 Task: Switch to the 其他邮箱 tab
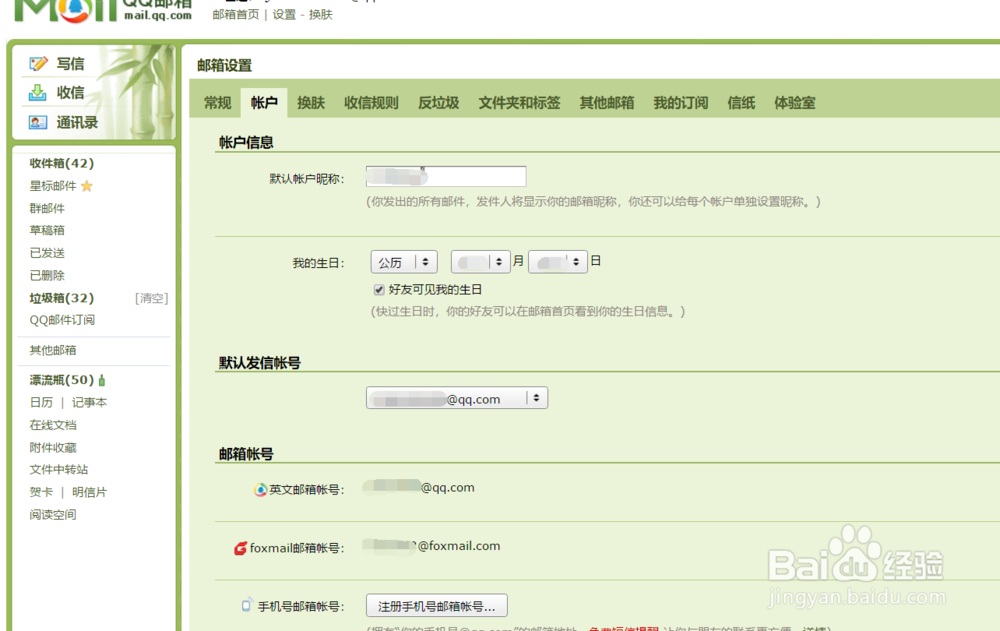(x=607, y=103)
